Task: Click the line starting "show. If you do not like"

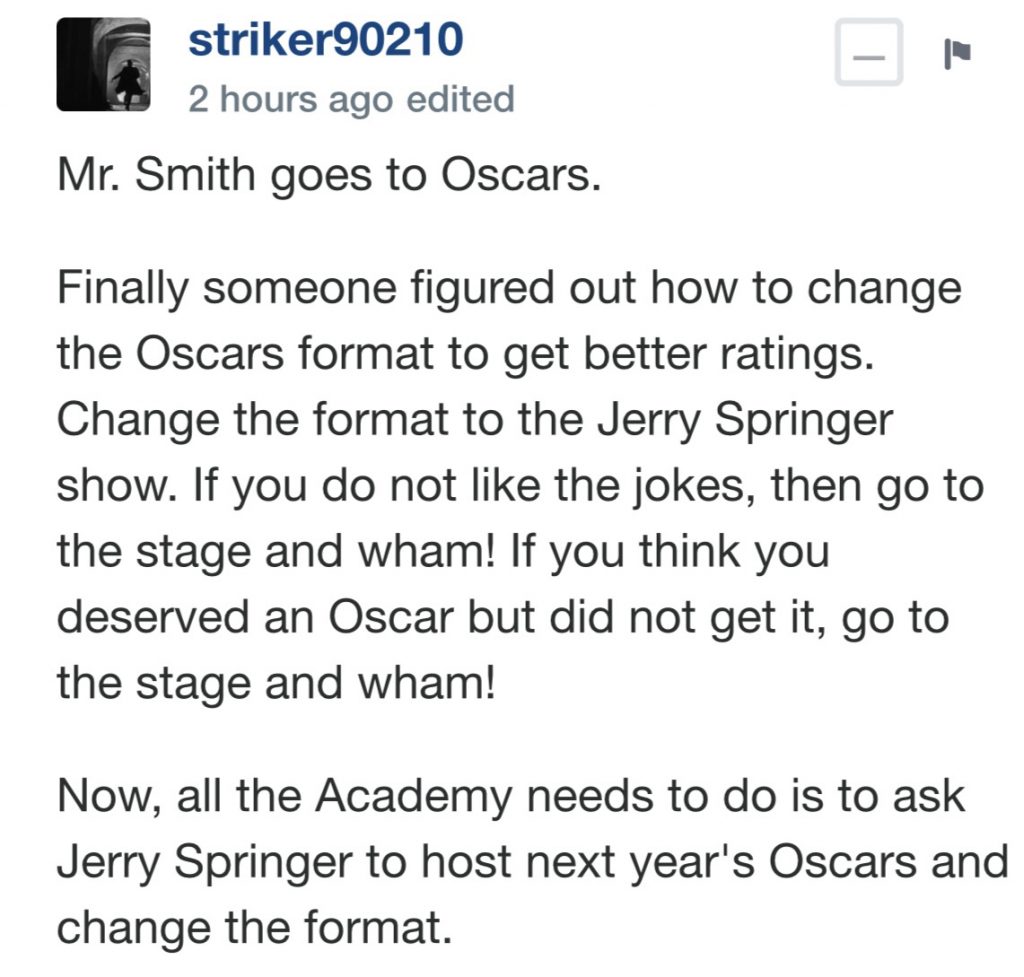Action: point(520,486)
